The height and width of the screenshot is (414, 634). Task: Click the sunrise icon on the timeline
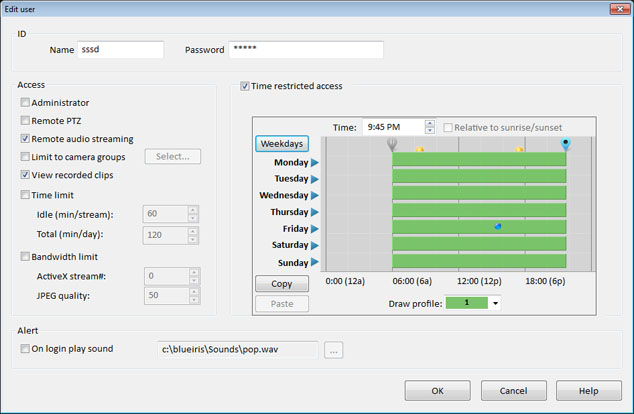click(420, 150)
